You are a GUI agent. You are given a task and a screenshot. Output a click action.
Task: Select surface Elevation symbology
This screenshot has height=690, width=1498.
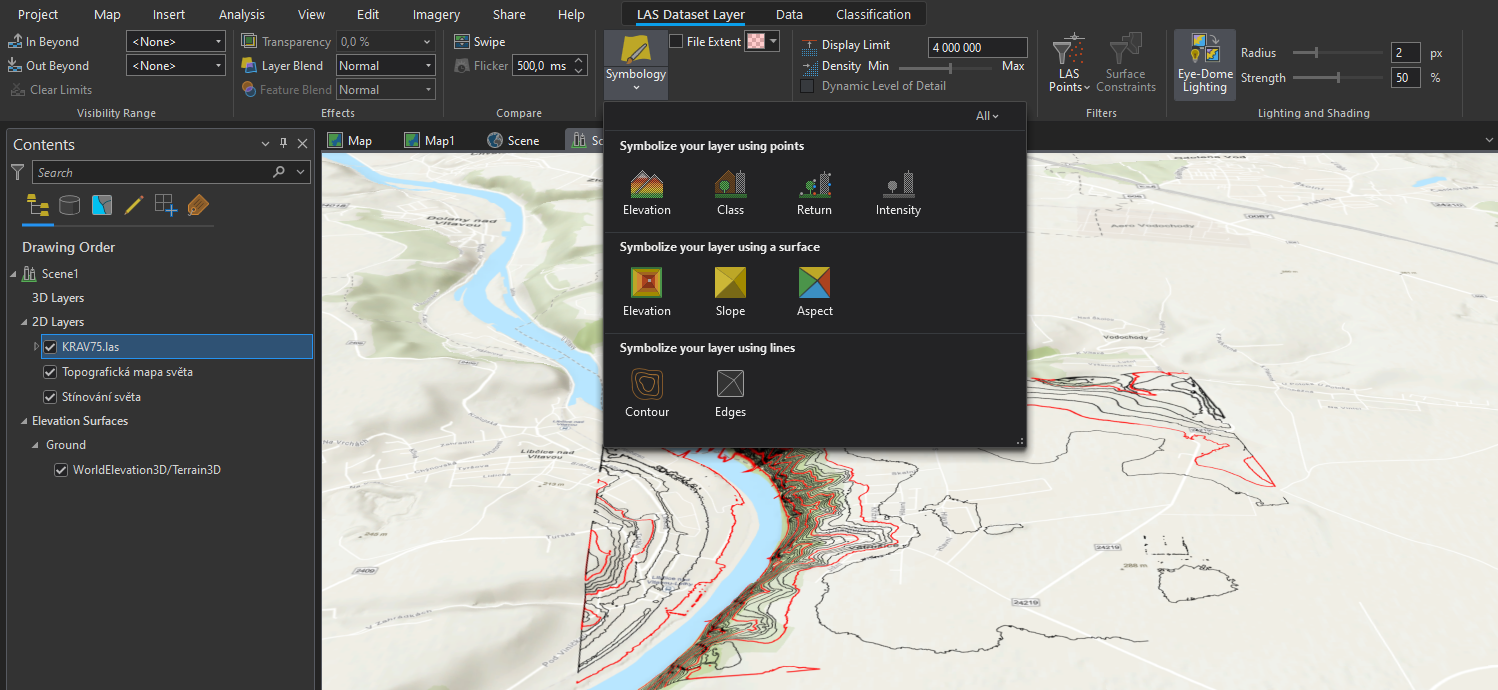pyautogui.click(x=647, y=293)
